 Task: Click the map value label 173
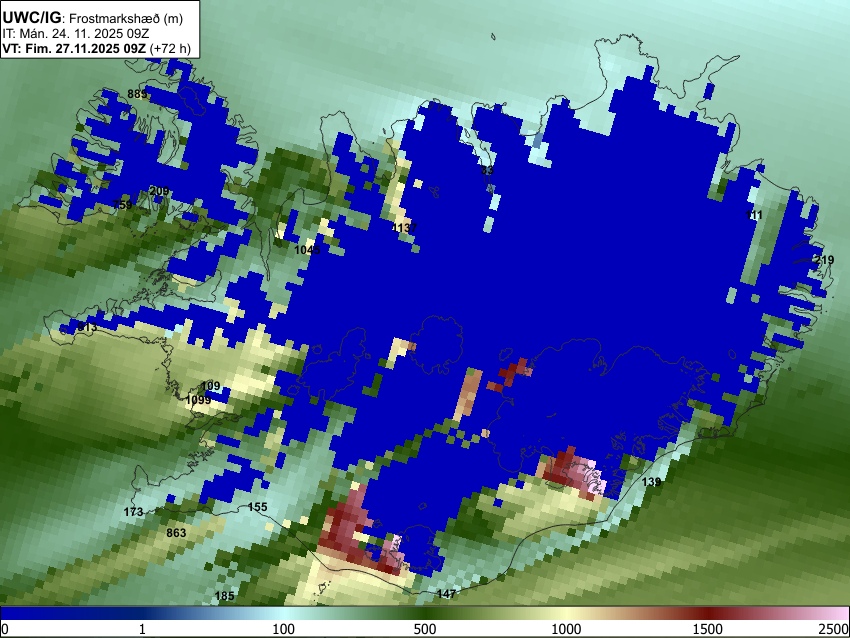click(133, 512)
